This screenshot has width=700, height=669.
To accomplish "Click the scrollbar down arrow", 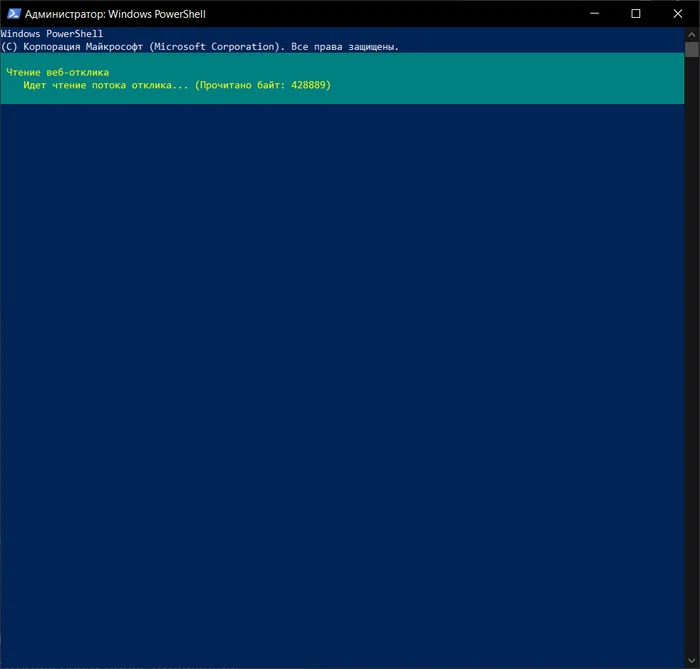I will tap(691, 661).
